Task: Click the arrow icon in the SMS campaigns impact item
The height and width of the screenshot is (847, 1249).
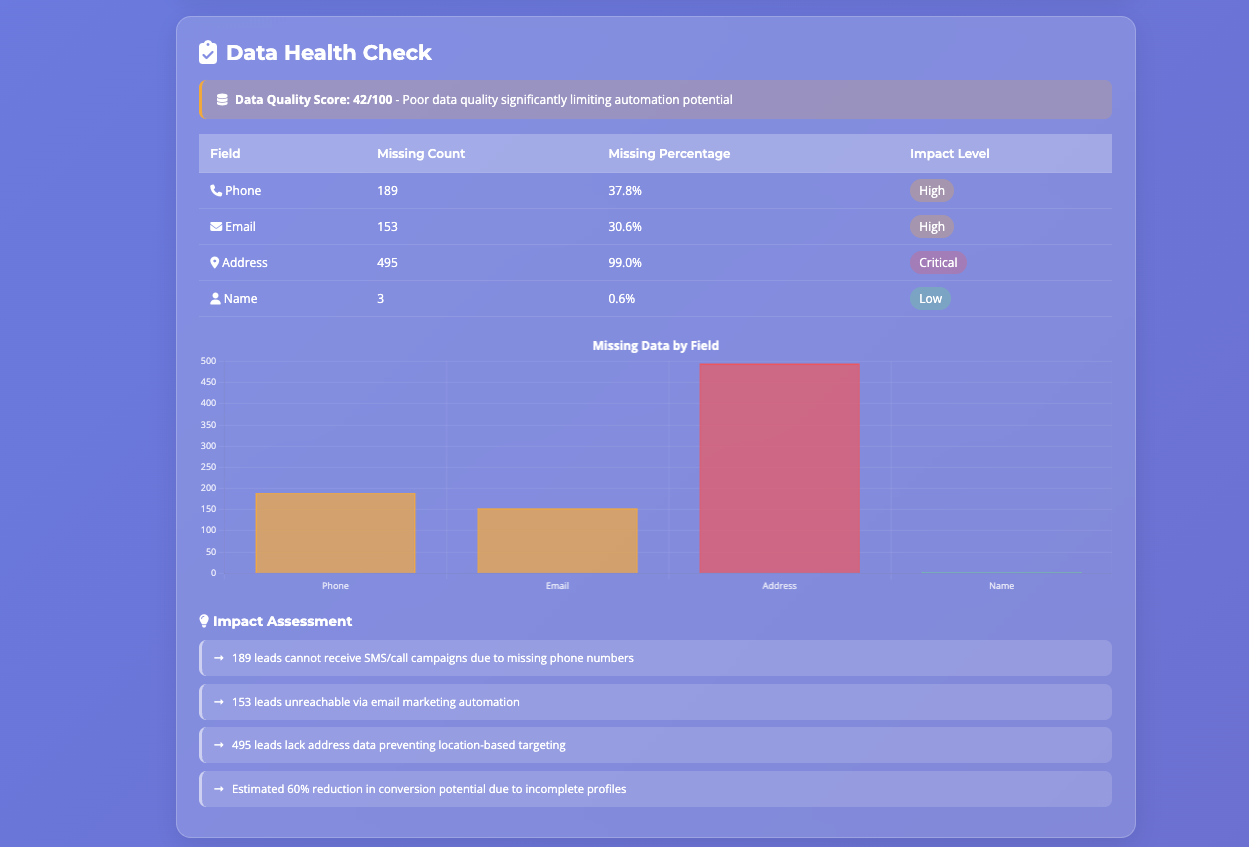Action: pyautogui.click(x=219, y=658)
